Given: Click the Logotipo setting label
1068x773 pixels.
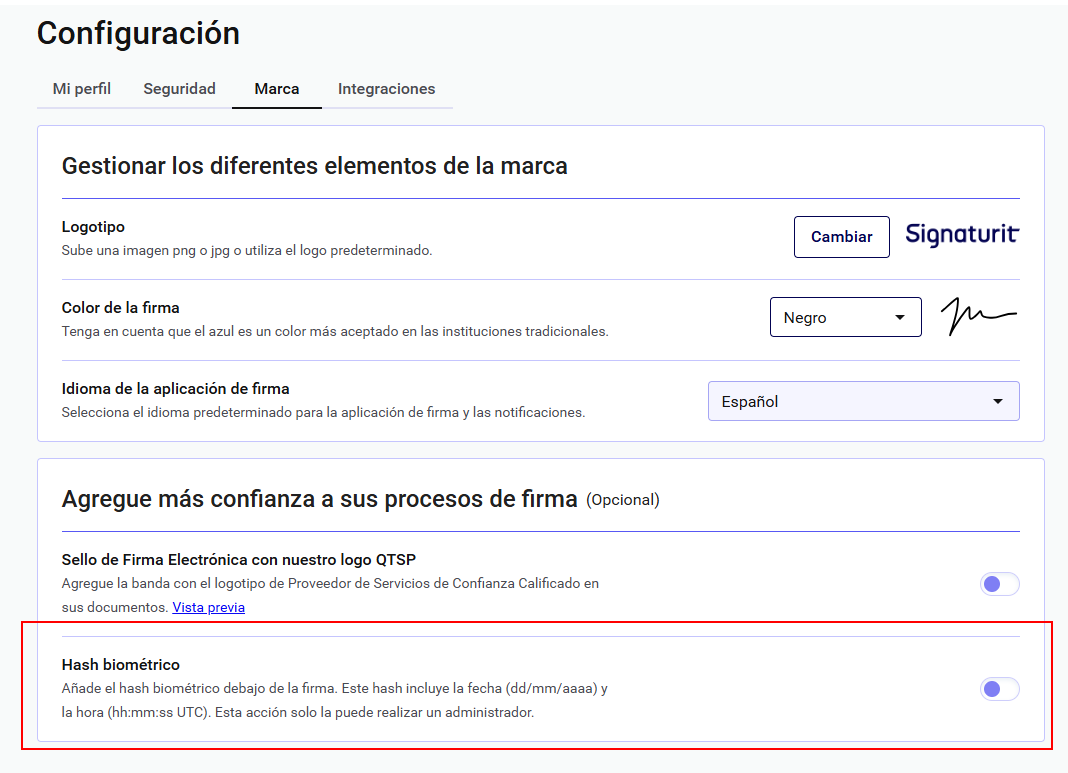Looking at the screenshot, I should [93, 227].
